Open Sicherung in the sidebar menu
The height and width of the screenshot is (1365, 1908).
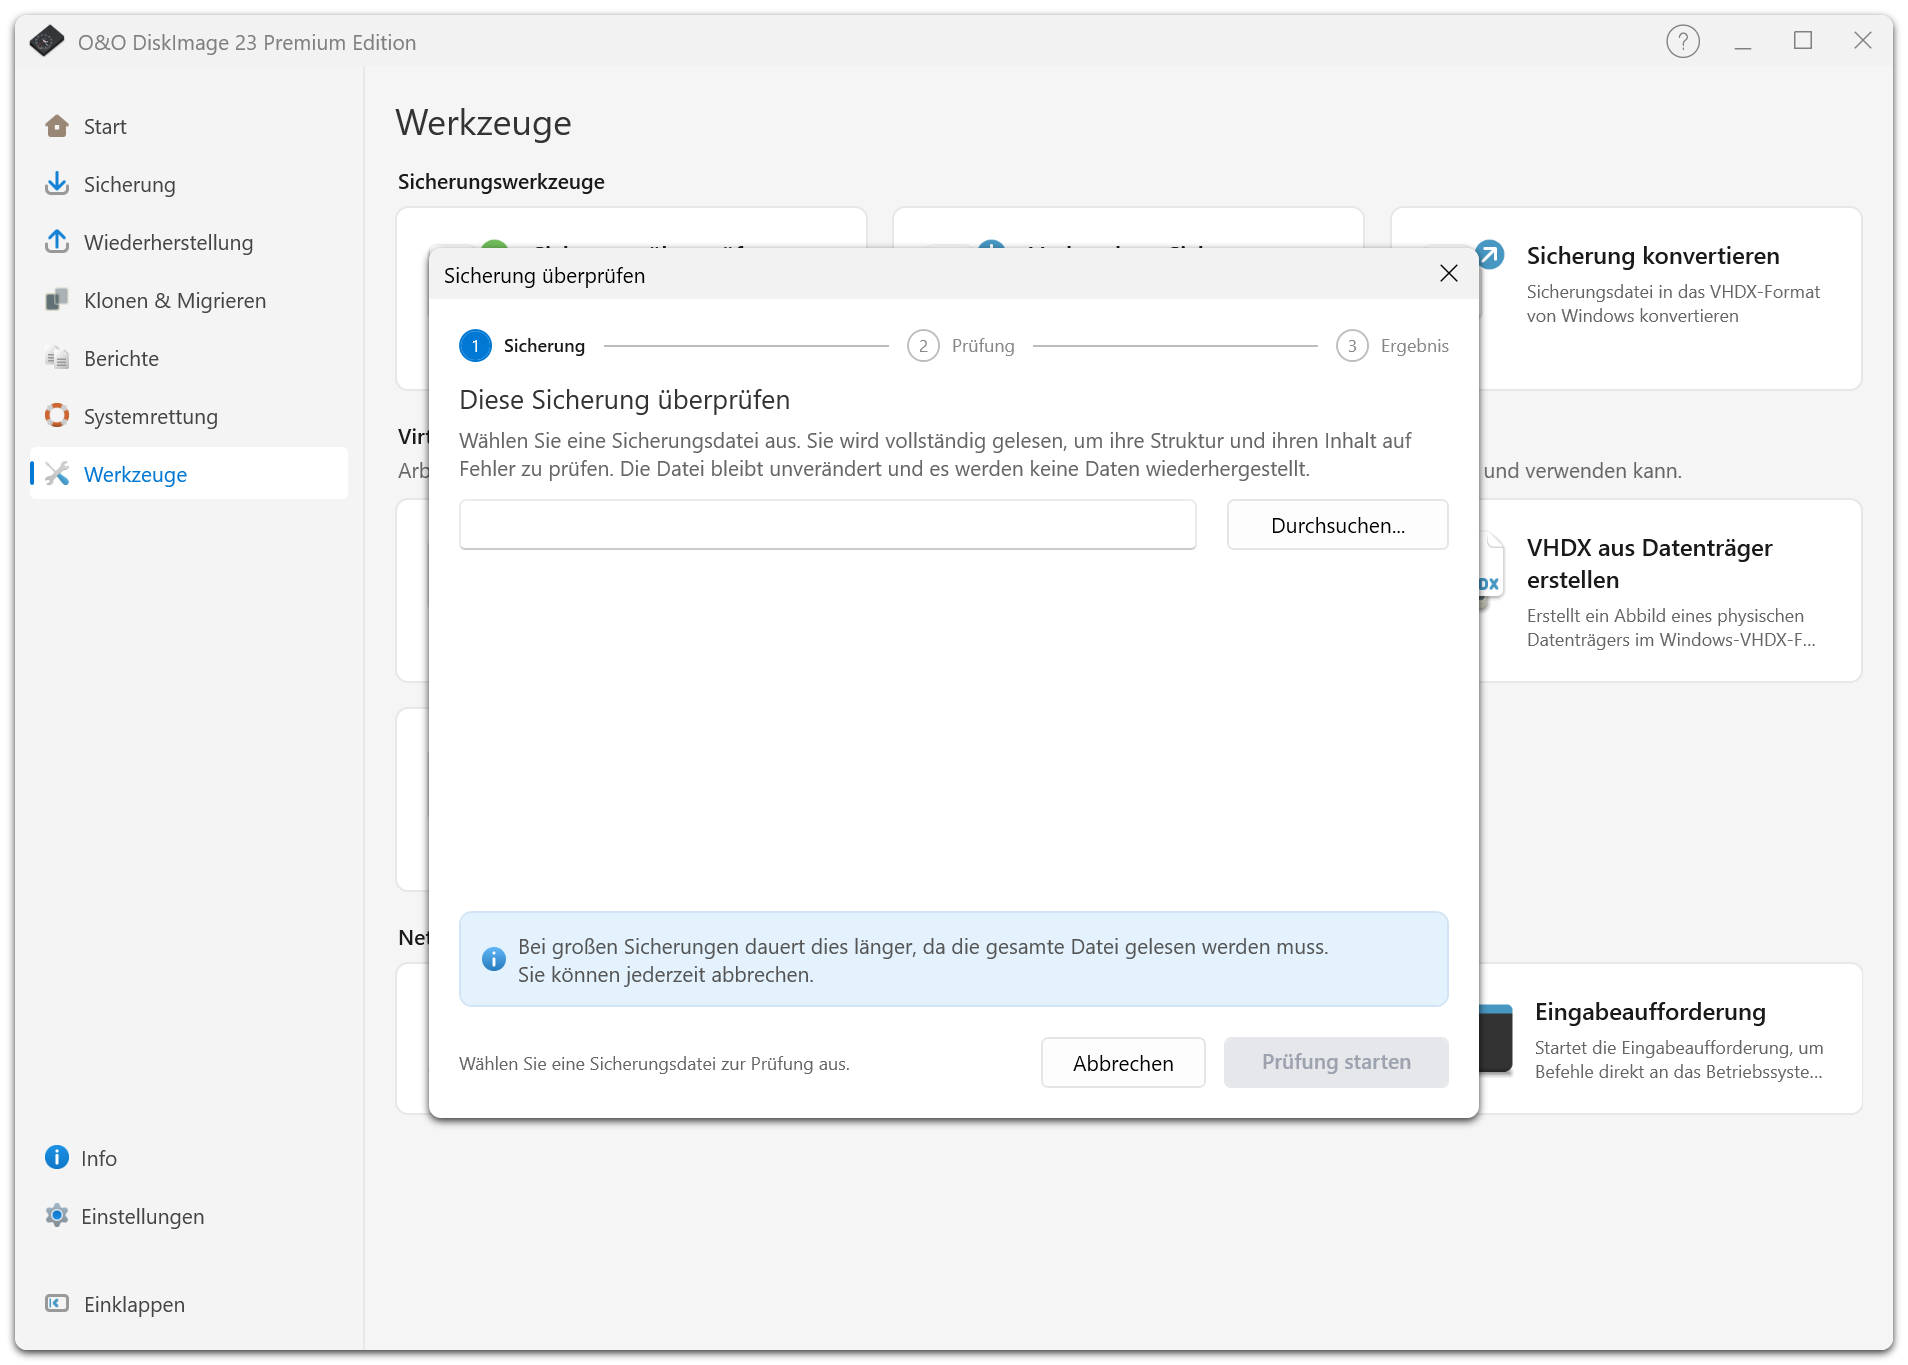(x=189, y=184)
